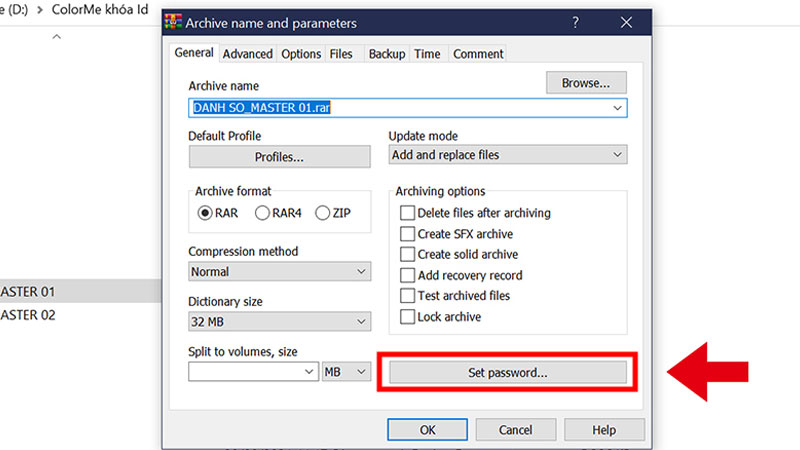Enable the Add recovery record checkbox

(x=407, y=275)
